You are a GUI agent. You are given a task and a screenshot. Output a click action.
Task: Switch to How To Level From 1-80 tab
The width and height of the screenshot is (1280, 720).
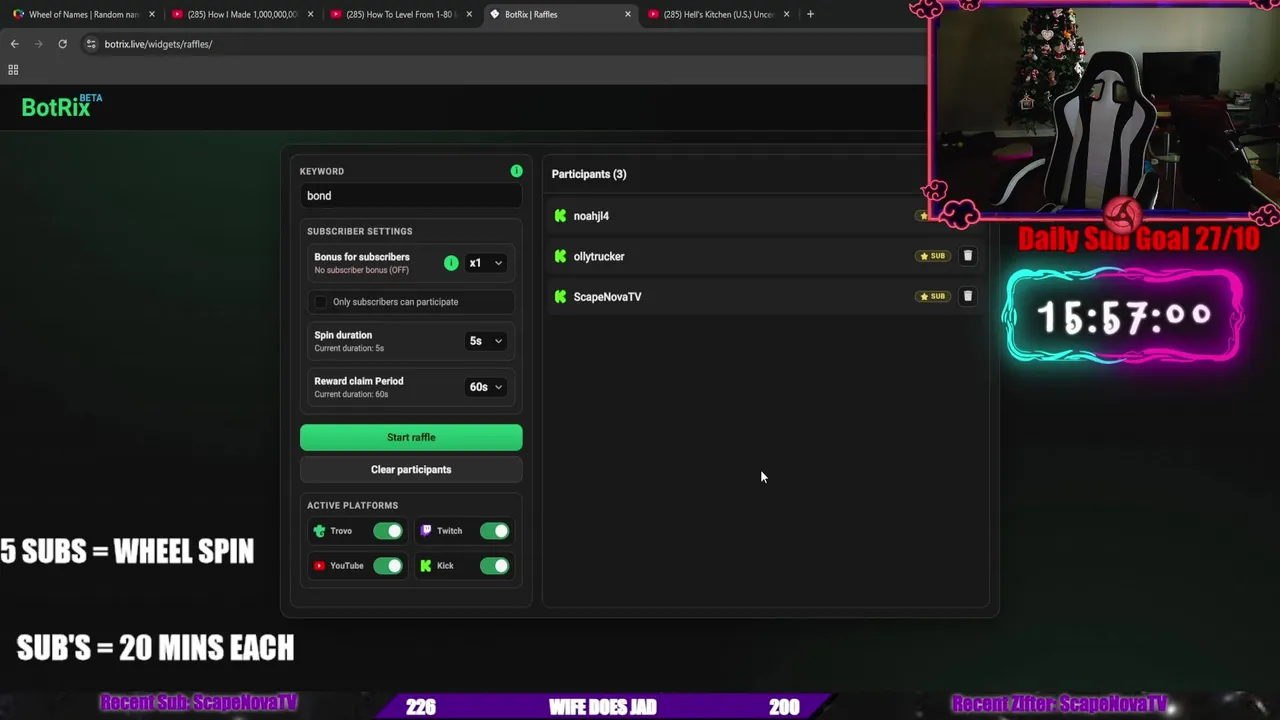point(401,14)
